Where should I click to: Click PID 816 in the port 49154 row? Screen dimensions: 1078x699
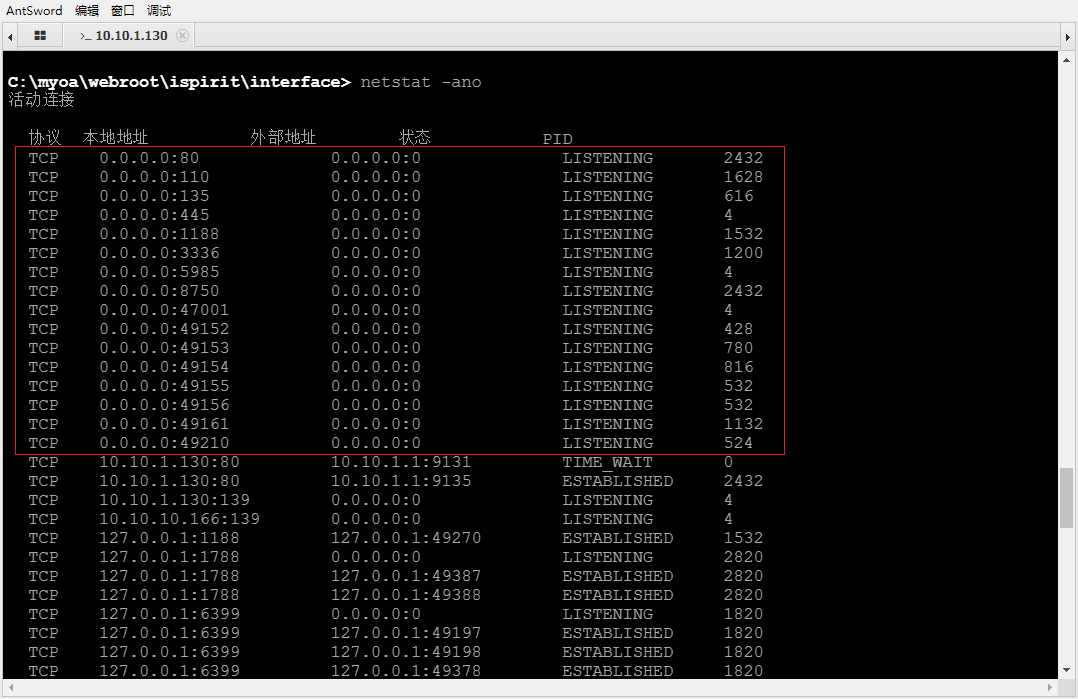738,367
